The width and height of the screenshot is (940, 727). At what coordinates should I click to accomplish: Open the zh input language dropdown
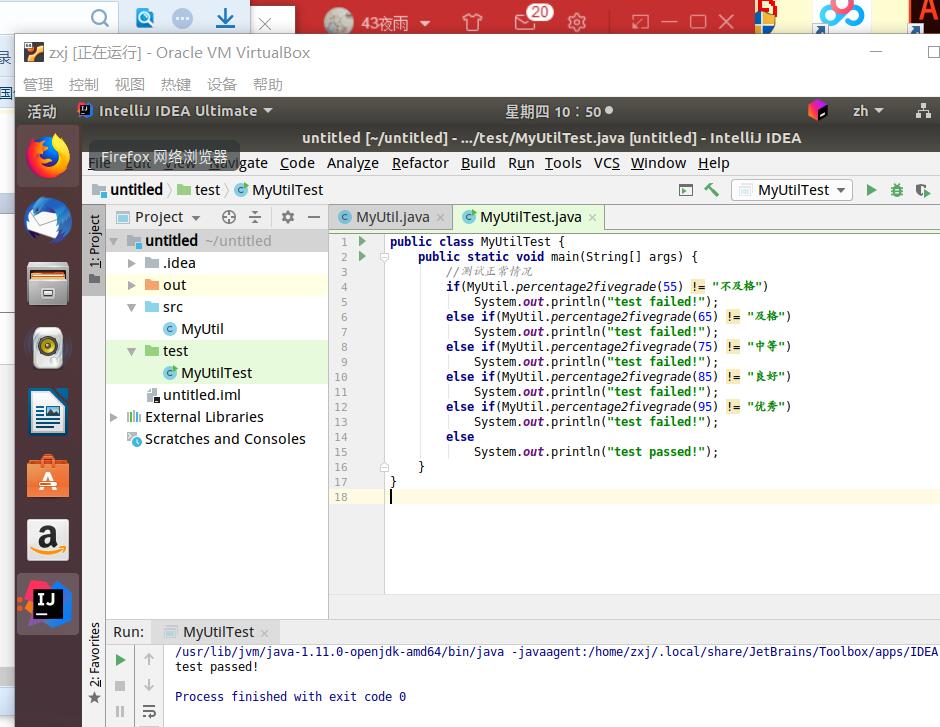(x=868, y=111)
